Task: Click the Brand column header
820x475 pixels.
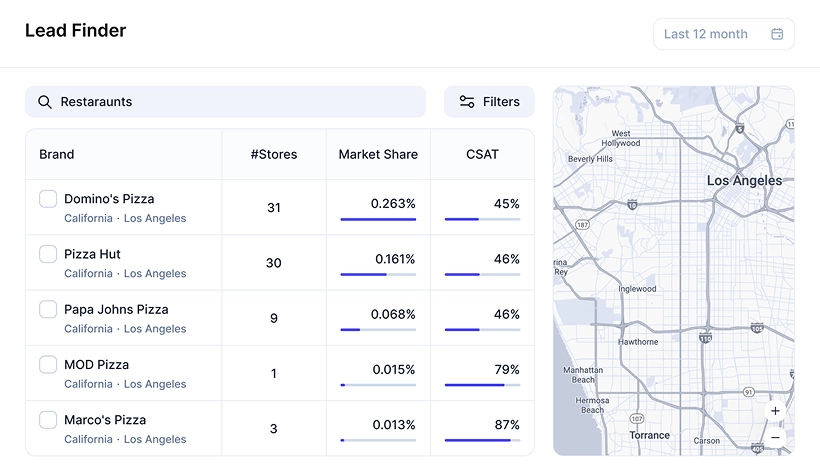Action: 57,155
